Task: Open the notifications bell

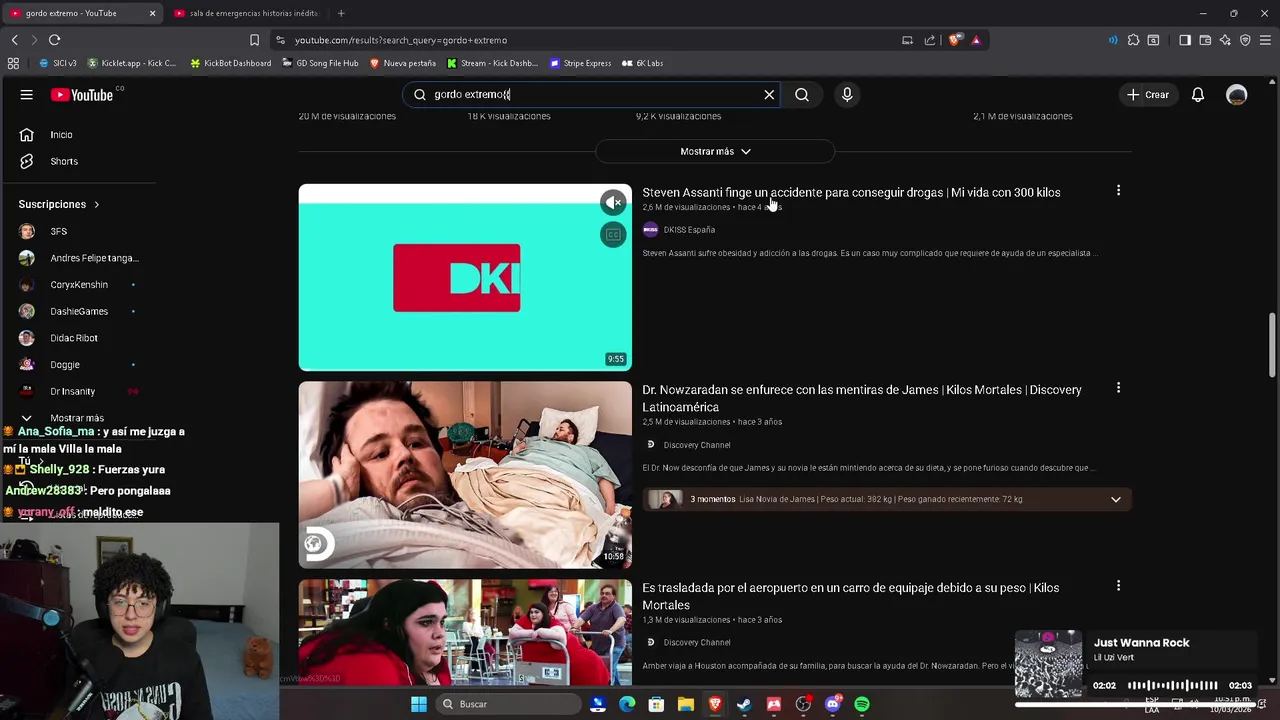Action: pyautogui.click(x=1198, y=95)
